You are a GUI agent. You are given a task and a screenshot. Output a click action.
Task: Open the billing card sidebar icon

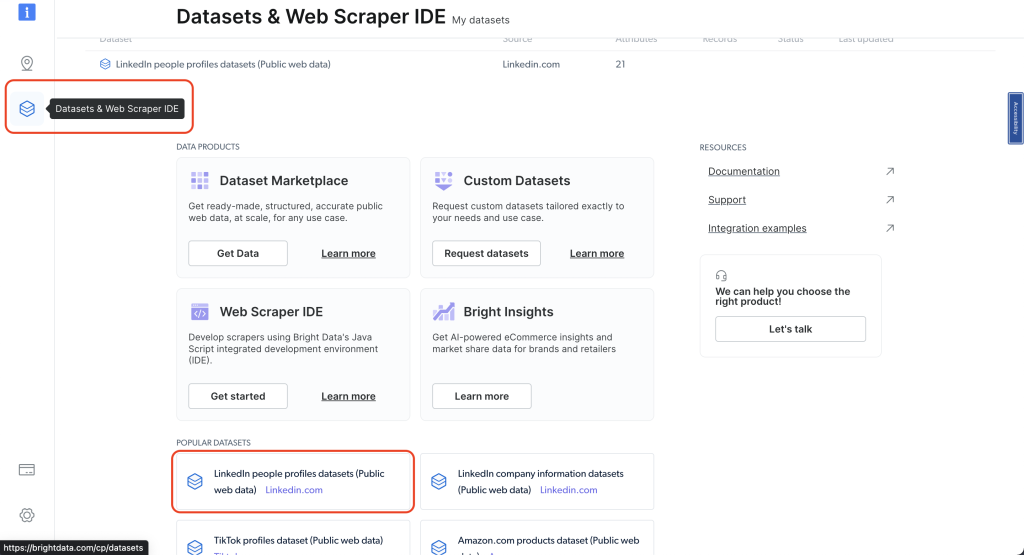click(x=27, y=470)
